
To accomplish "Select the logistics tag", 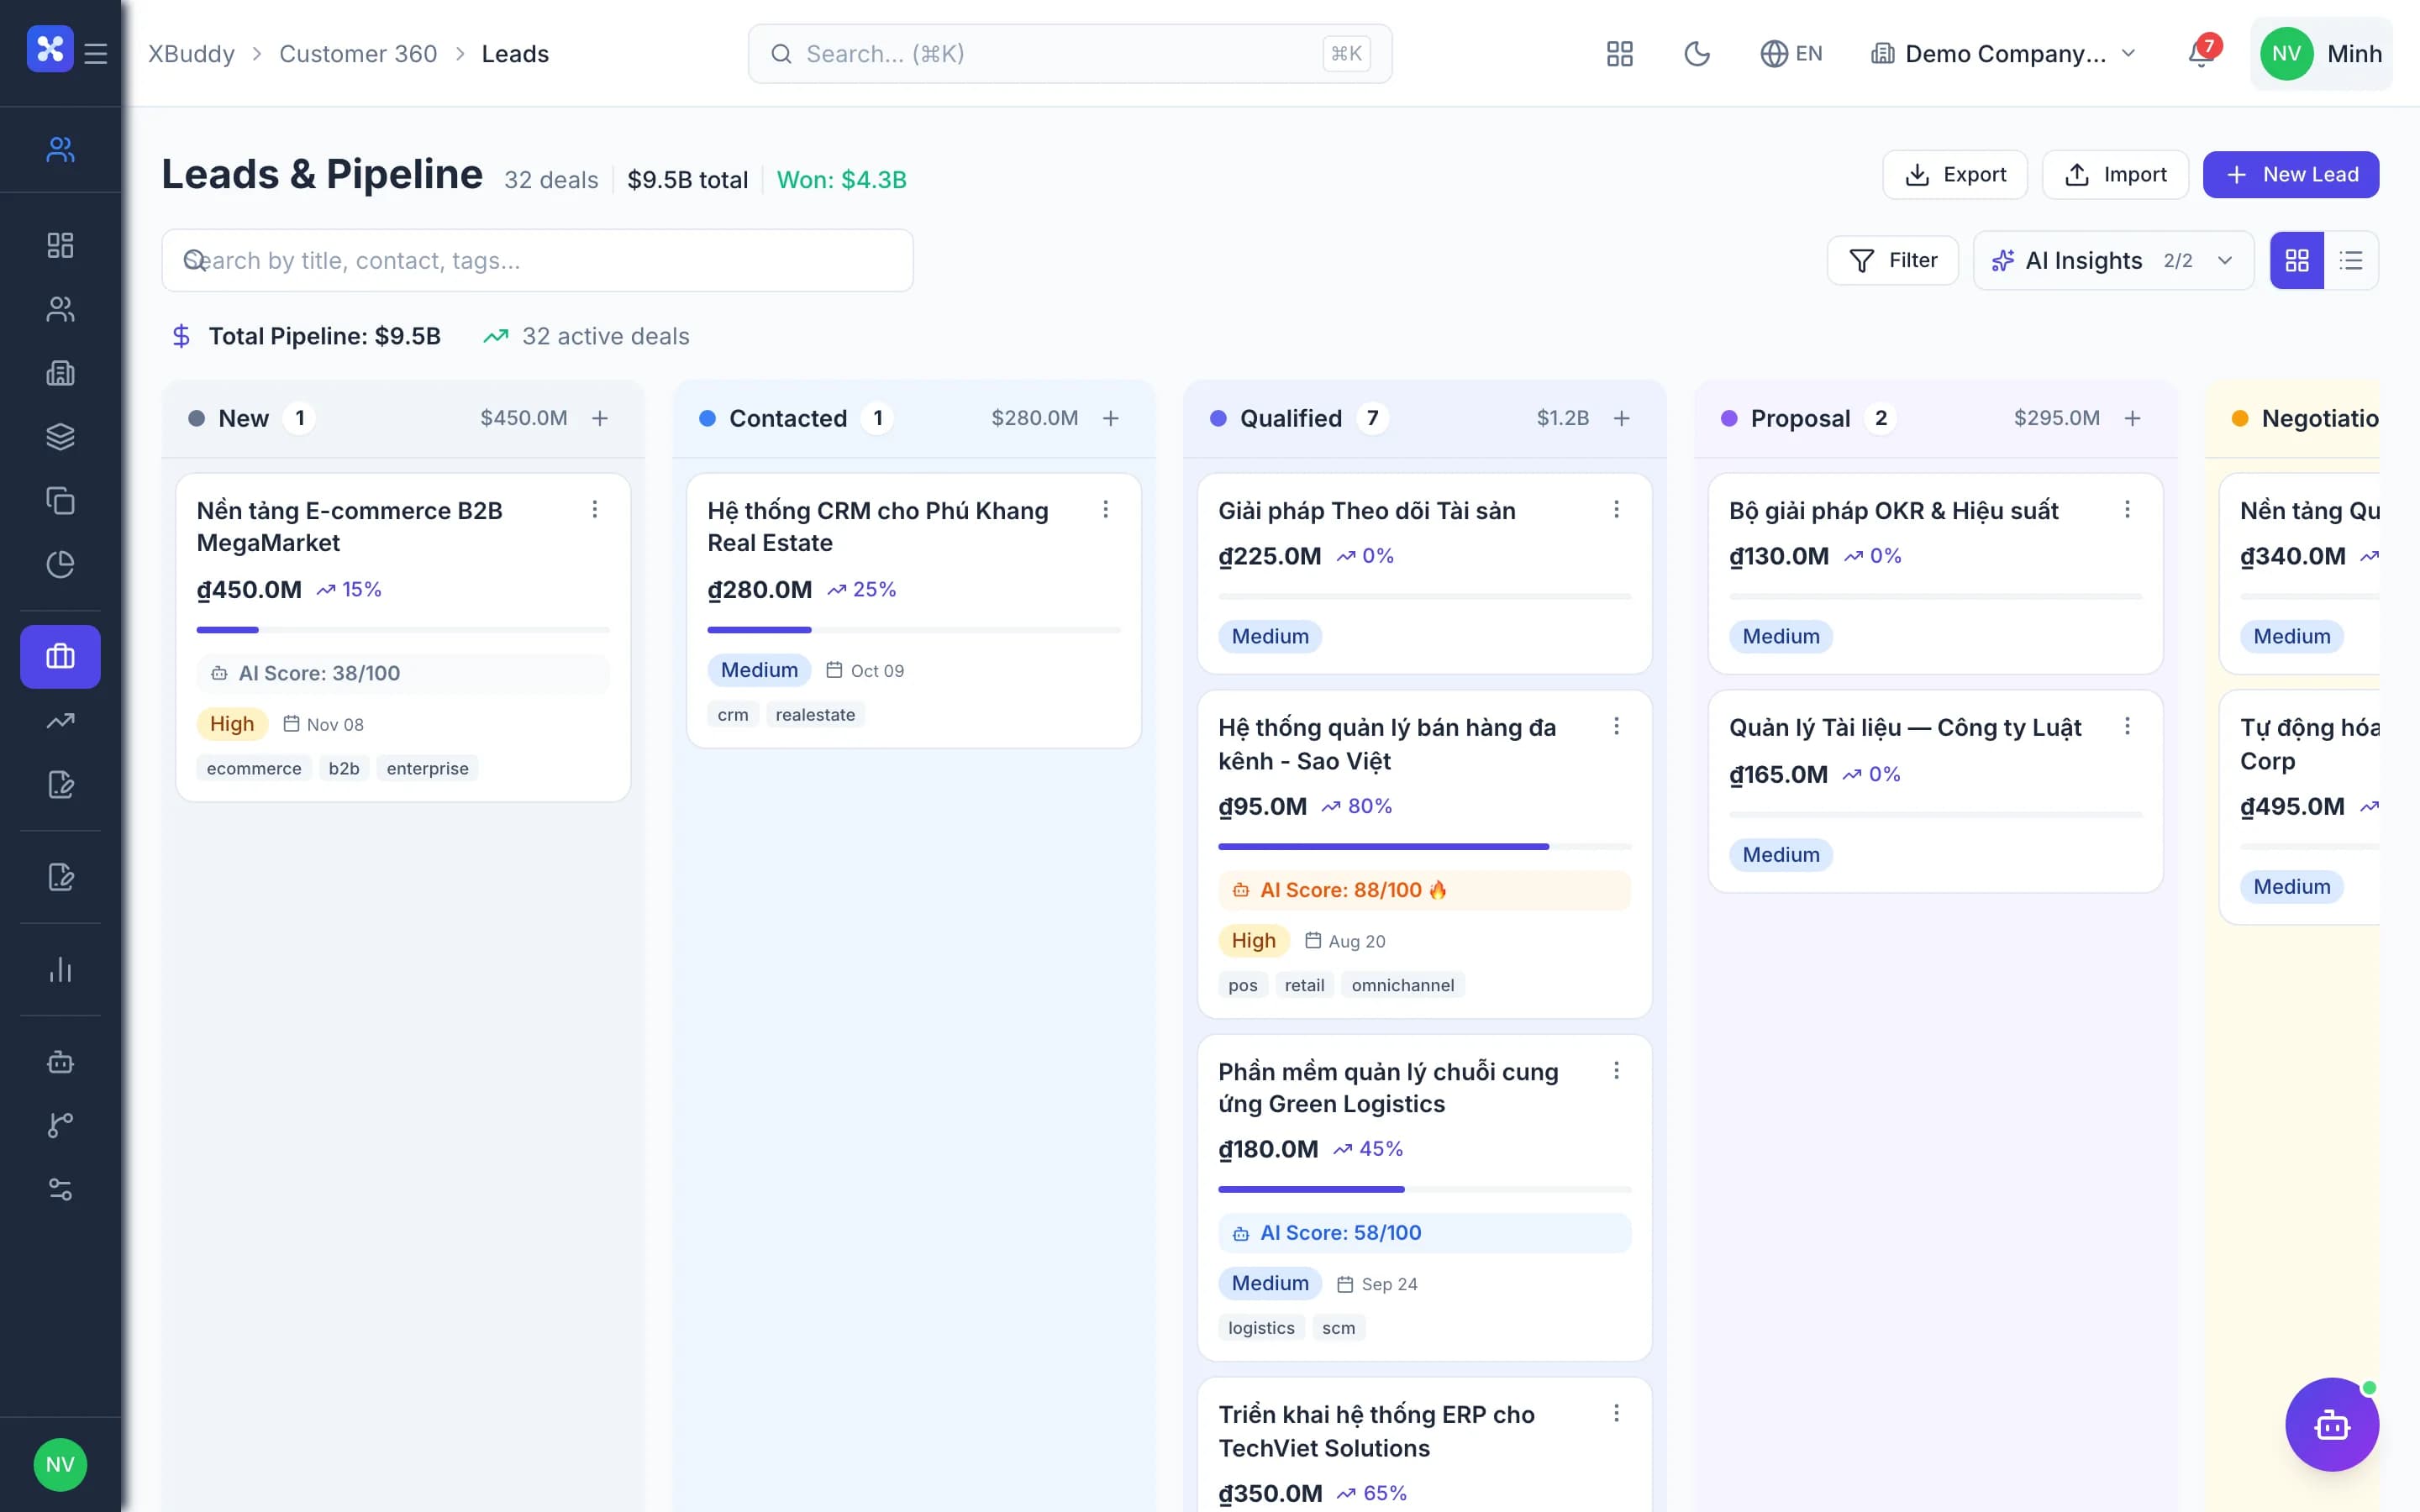I will [1261, 1328].
